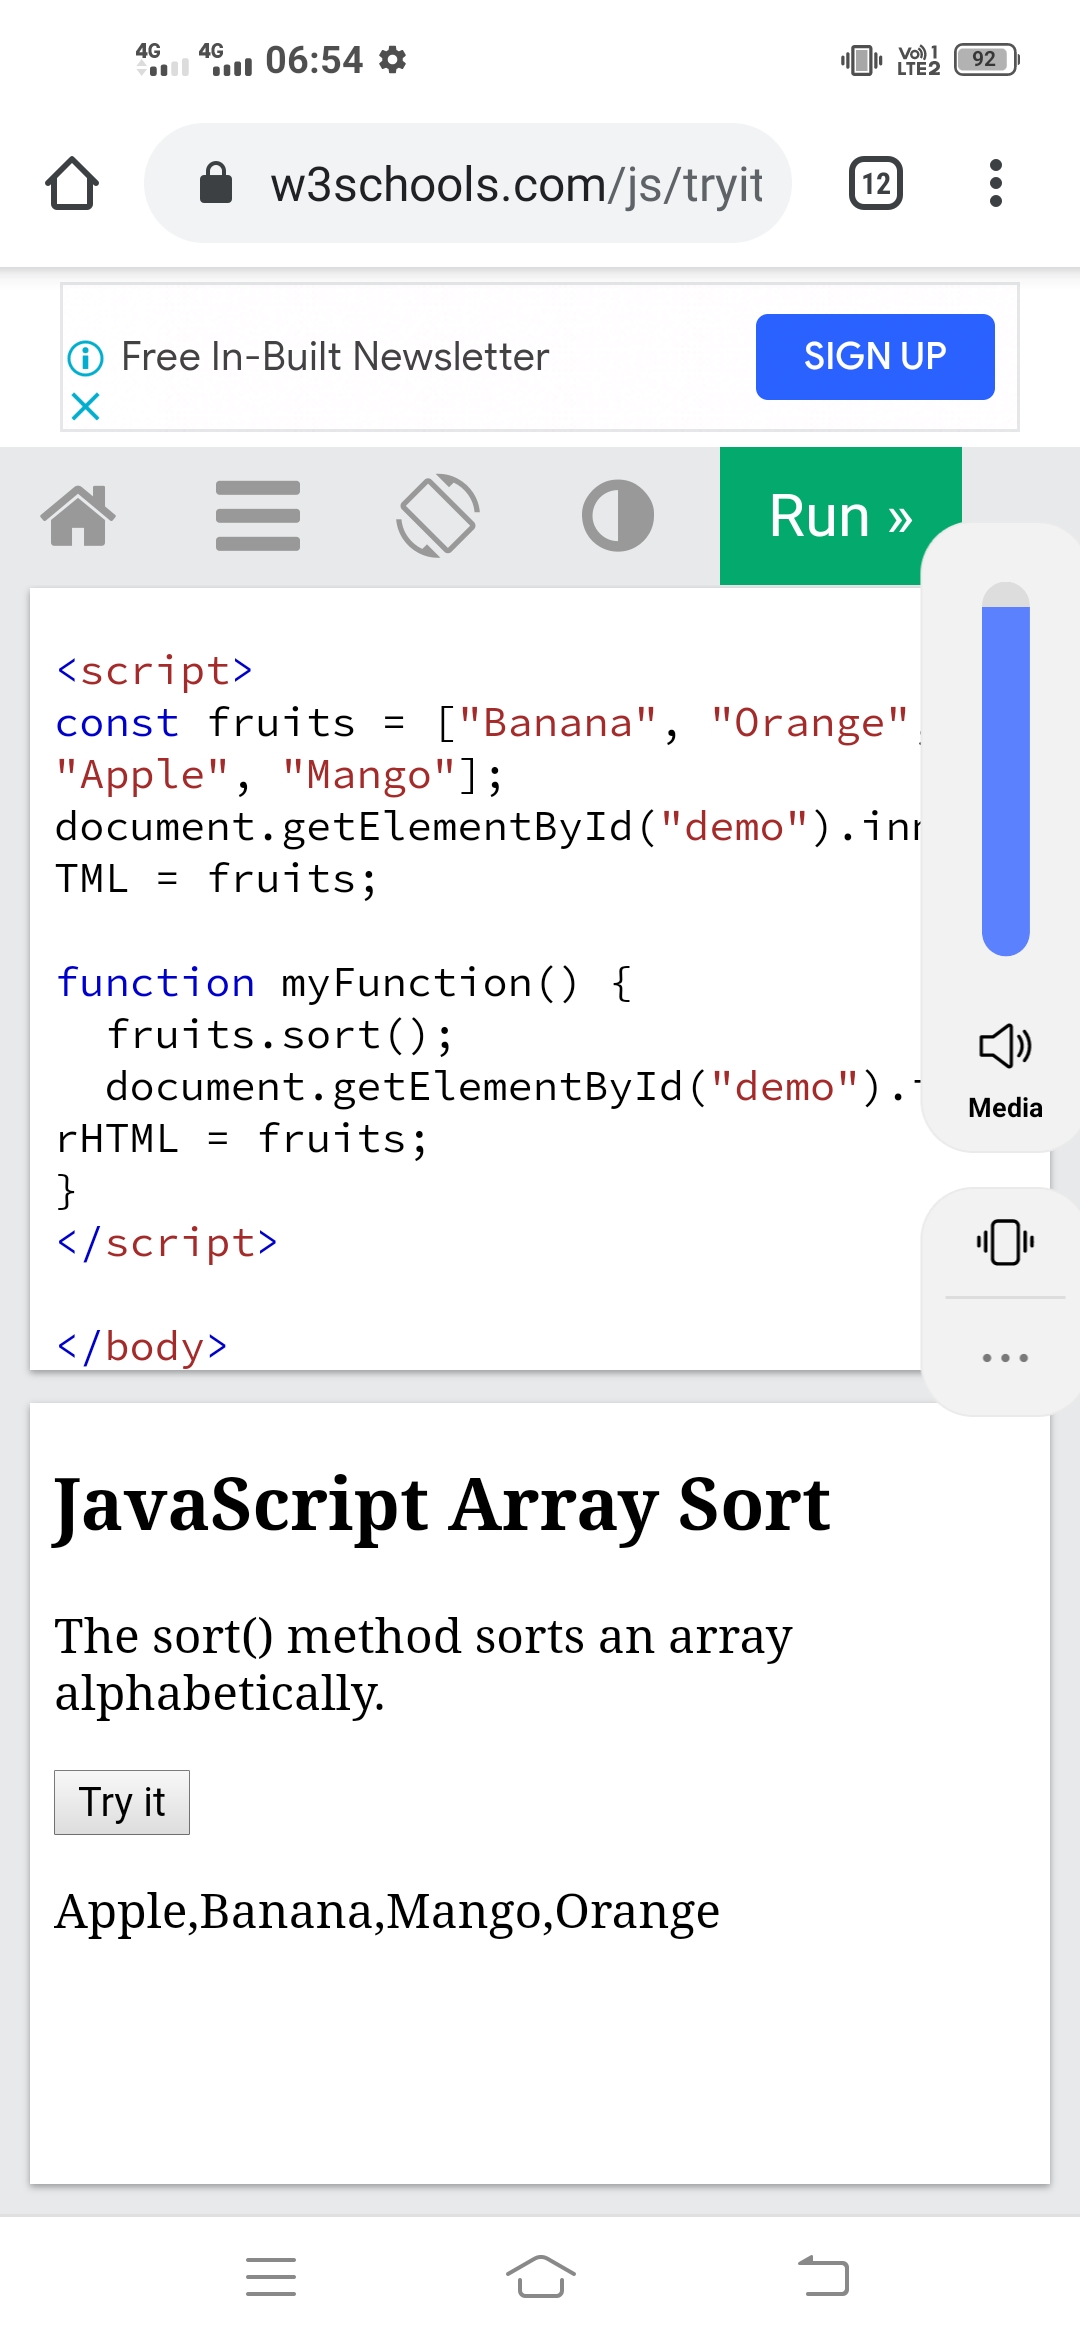Go to W3Schools home via house icon
The height and width of the screenshot is (2340, 1080).
point(78,516)
